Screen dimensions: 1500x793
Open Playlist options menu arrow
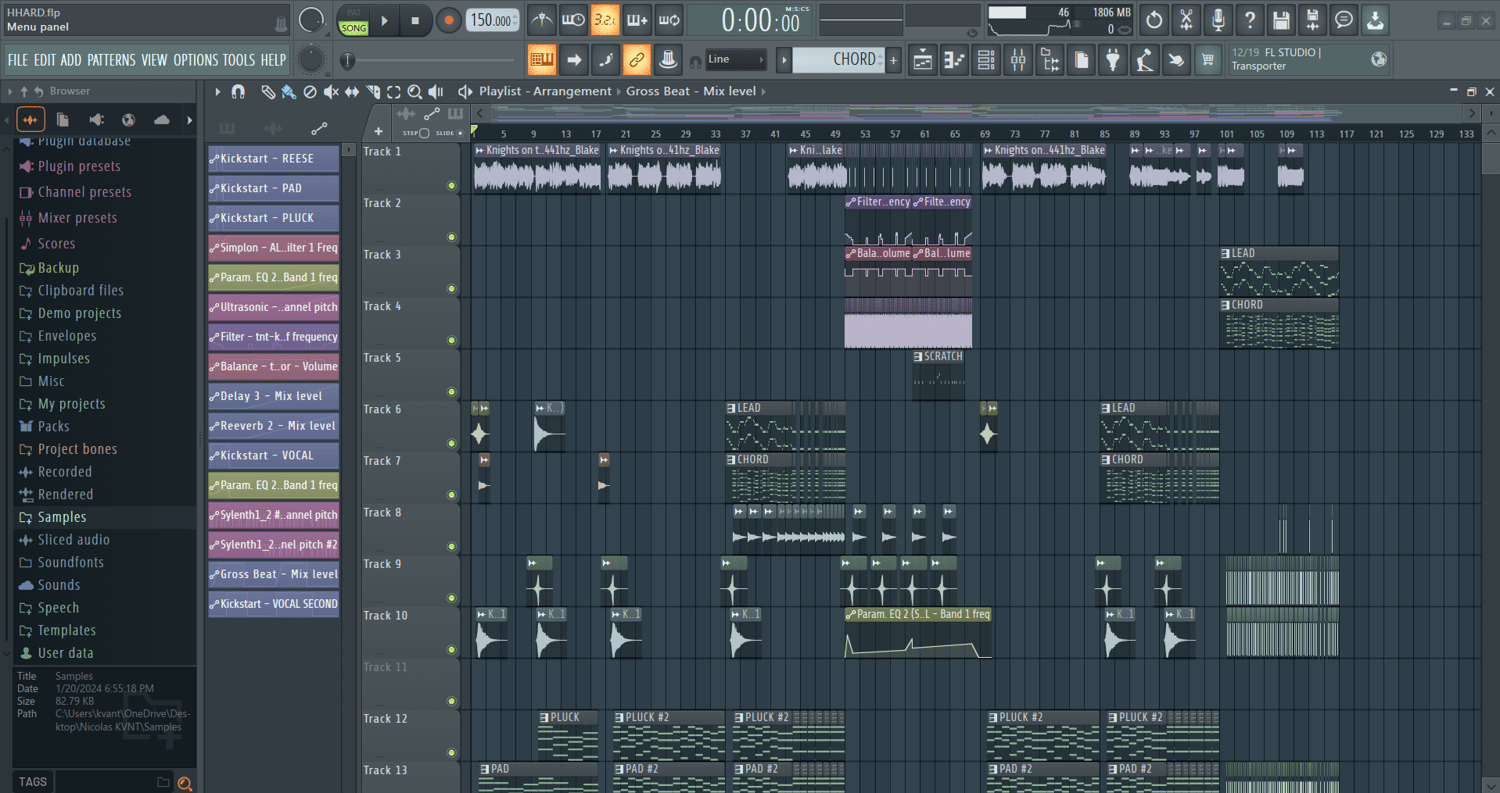point(217,91)
